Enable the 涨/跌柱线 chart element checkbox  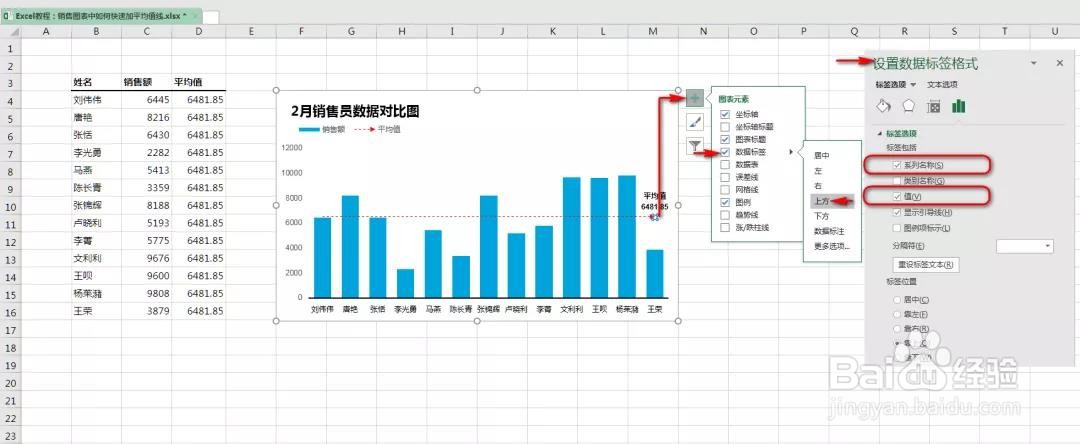pos(725,227)
